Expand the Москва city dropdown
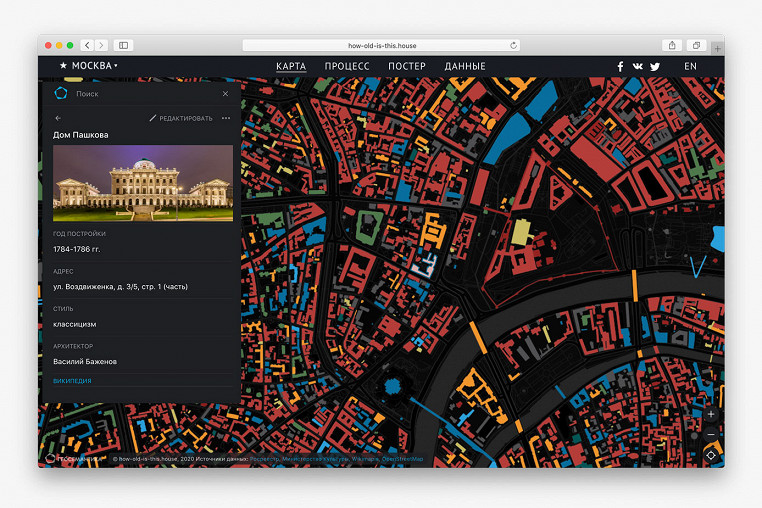The width and height of the screenshot is (762, 508). coord(88,66)
